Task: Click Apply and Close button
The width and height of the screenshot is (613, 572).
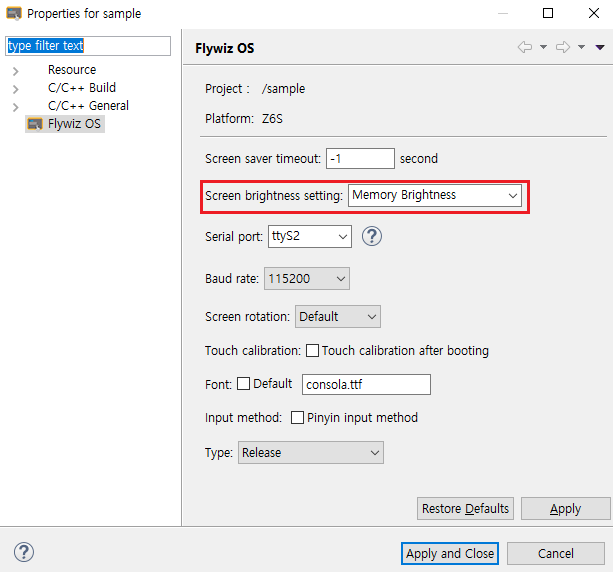Action: 450,553
